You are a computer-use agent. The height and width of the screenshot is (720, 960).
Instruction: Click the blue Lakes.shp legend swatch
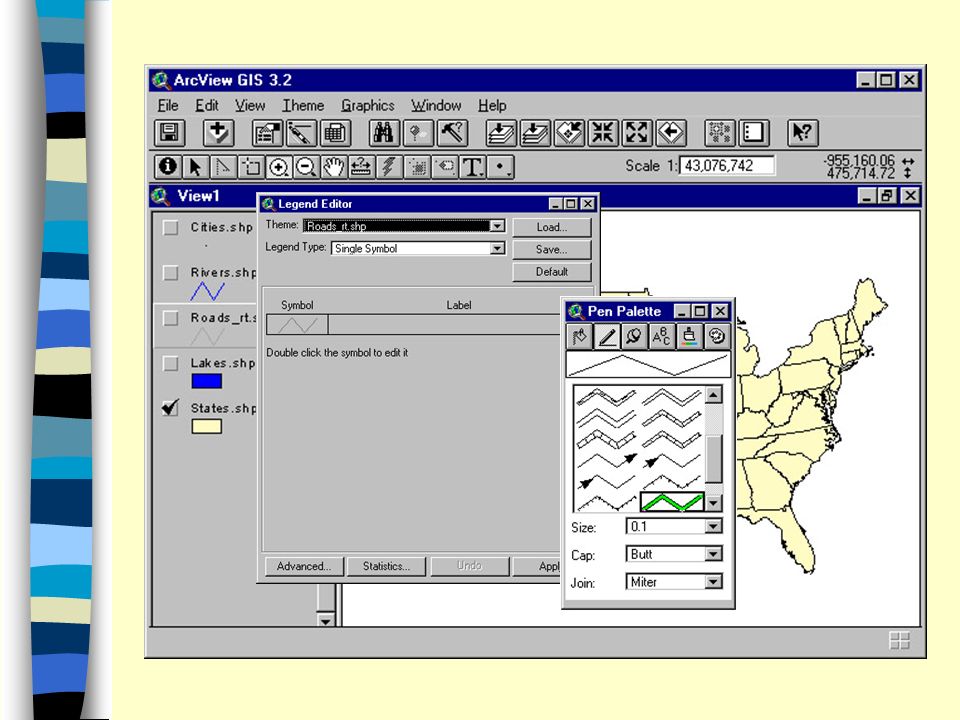(206, 381)
